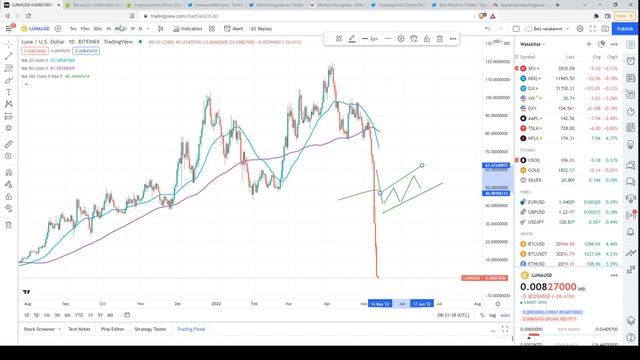Open the chart patterns tool group
640x360 pixels.
tap(9, 104)
